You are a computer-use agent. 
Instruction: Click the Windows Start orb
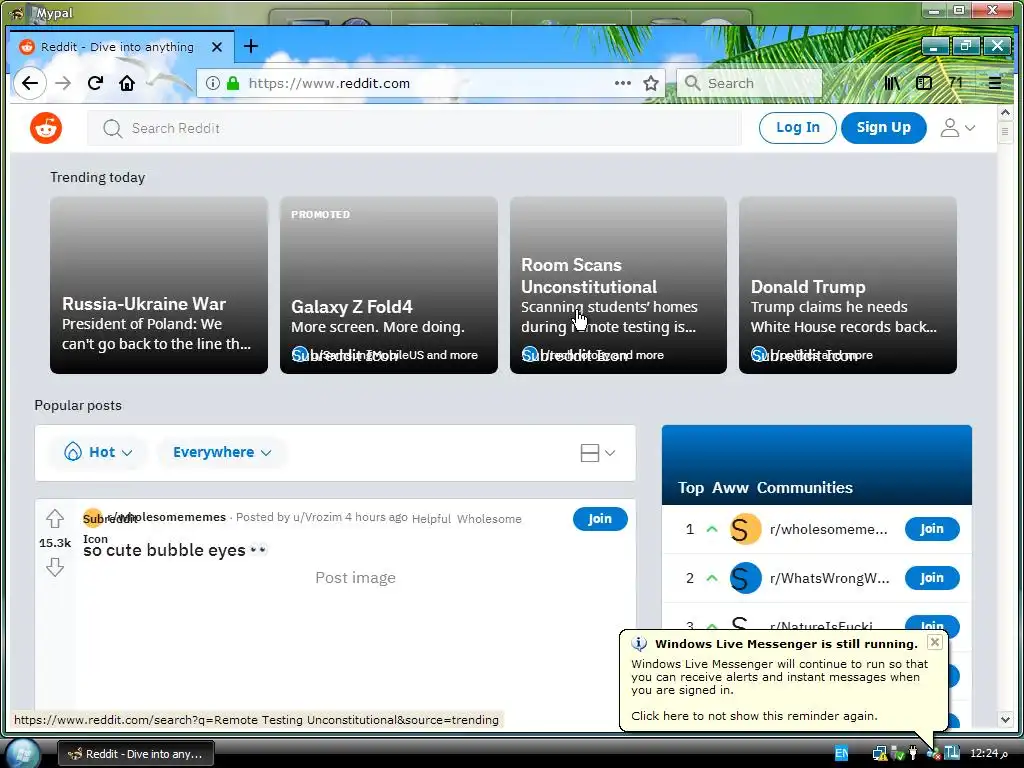pos(23,753)
